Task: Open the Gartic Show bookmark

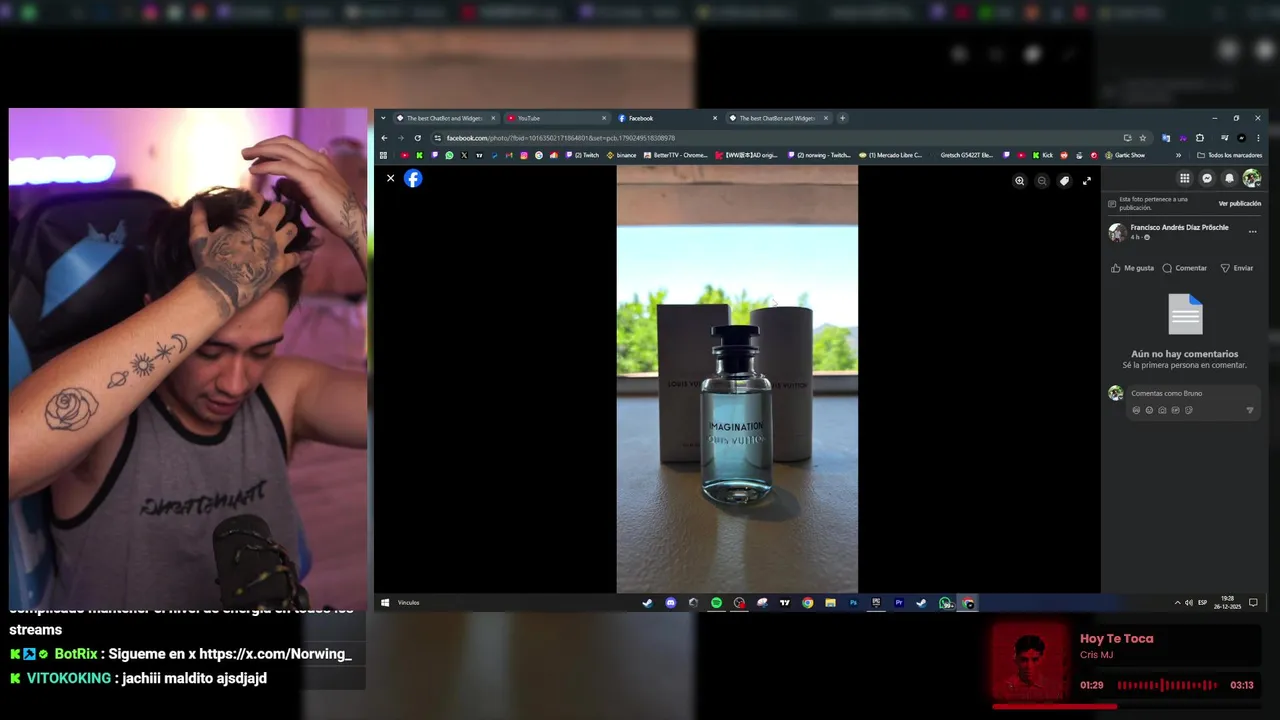Action: 1125,155
